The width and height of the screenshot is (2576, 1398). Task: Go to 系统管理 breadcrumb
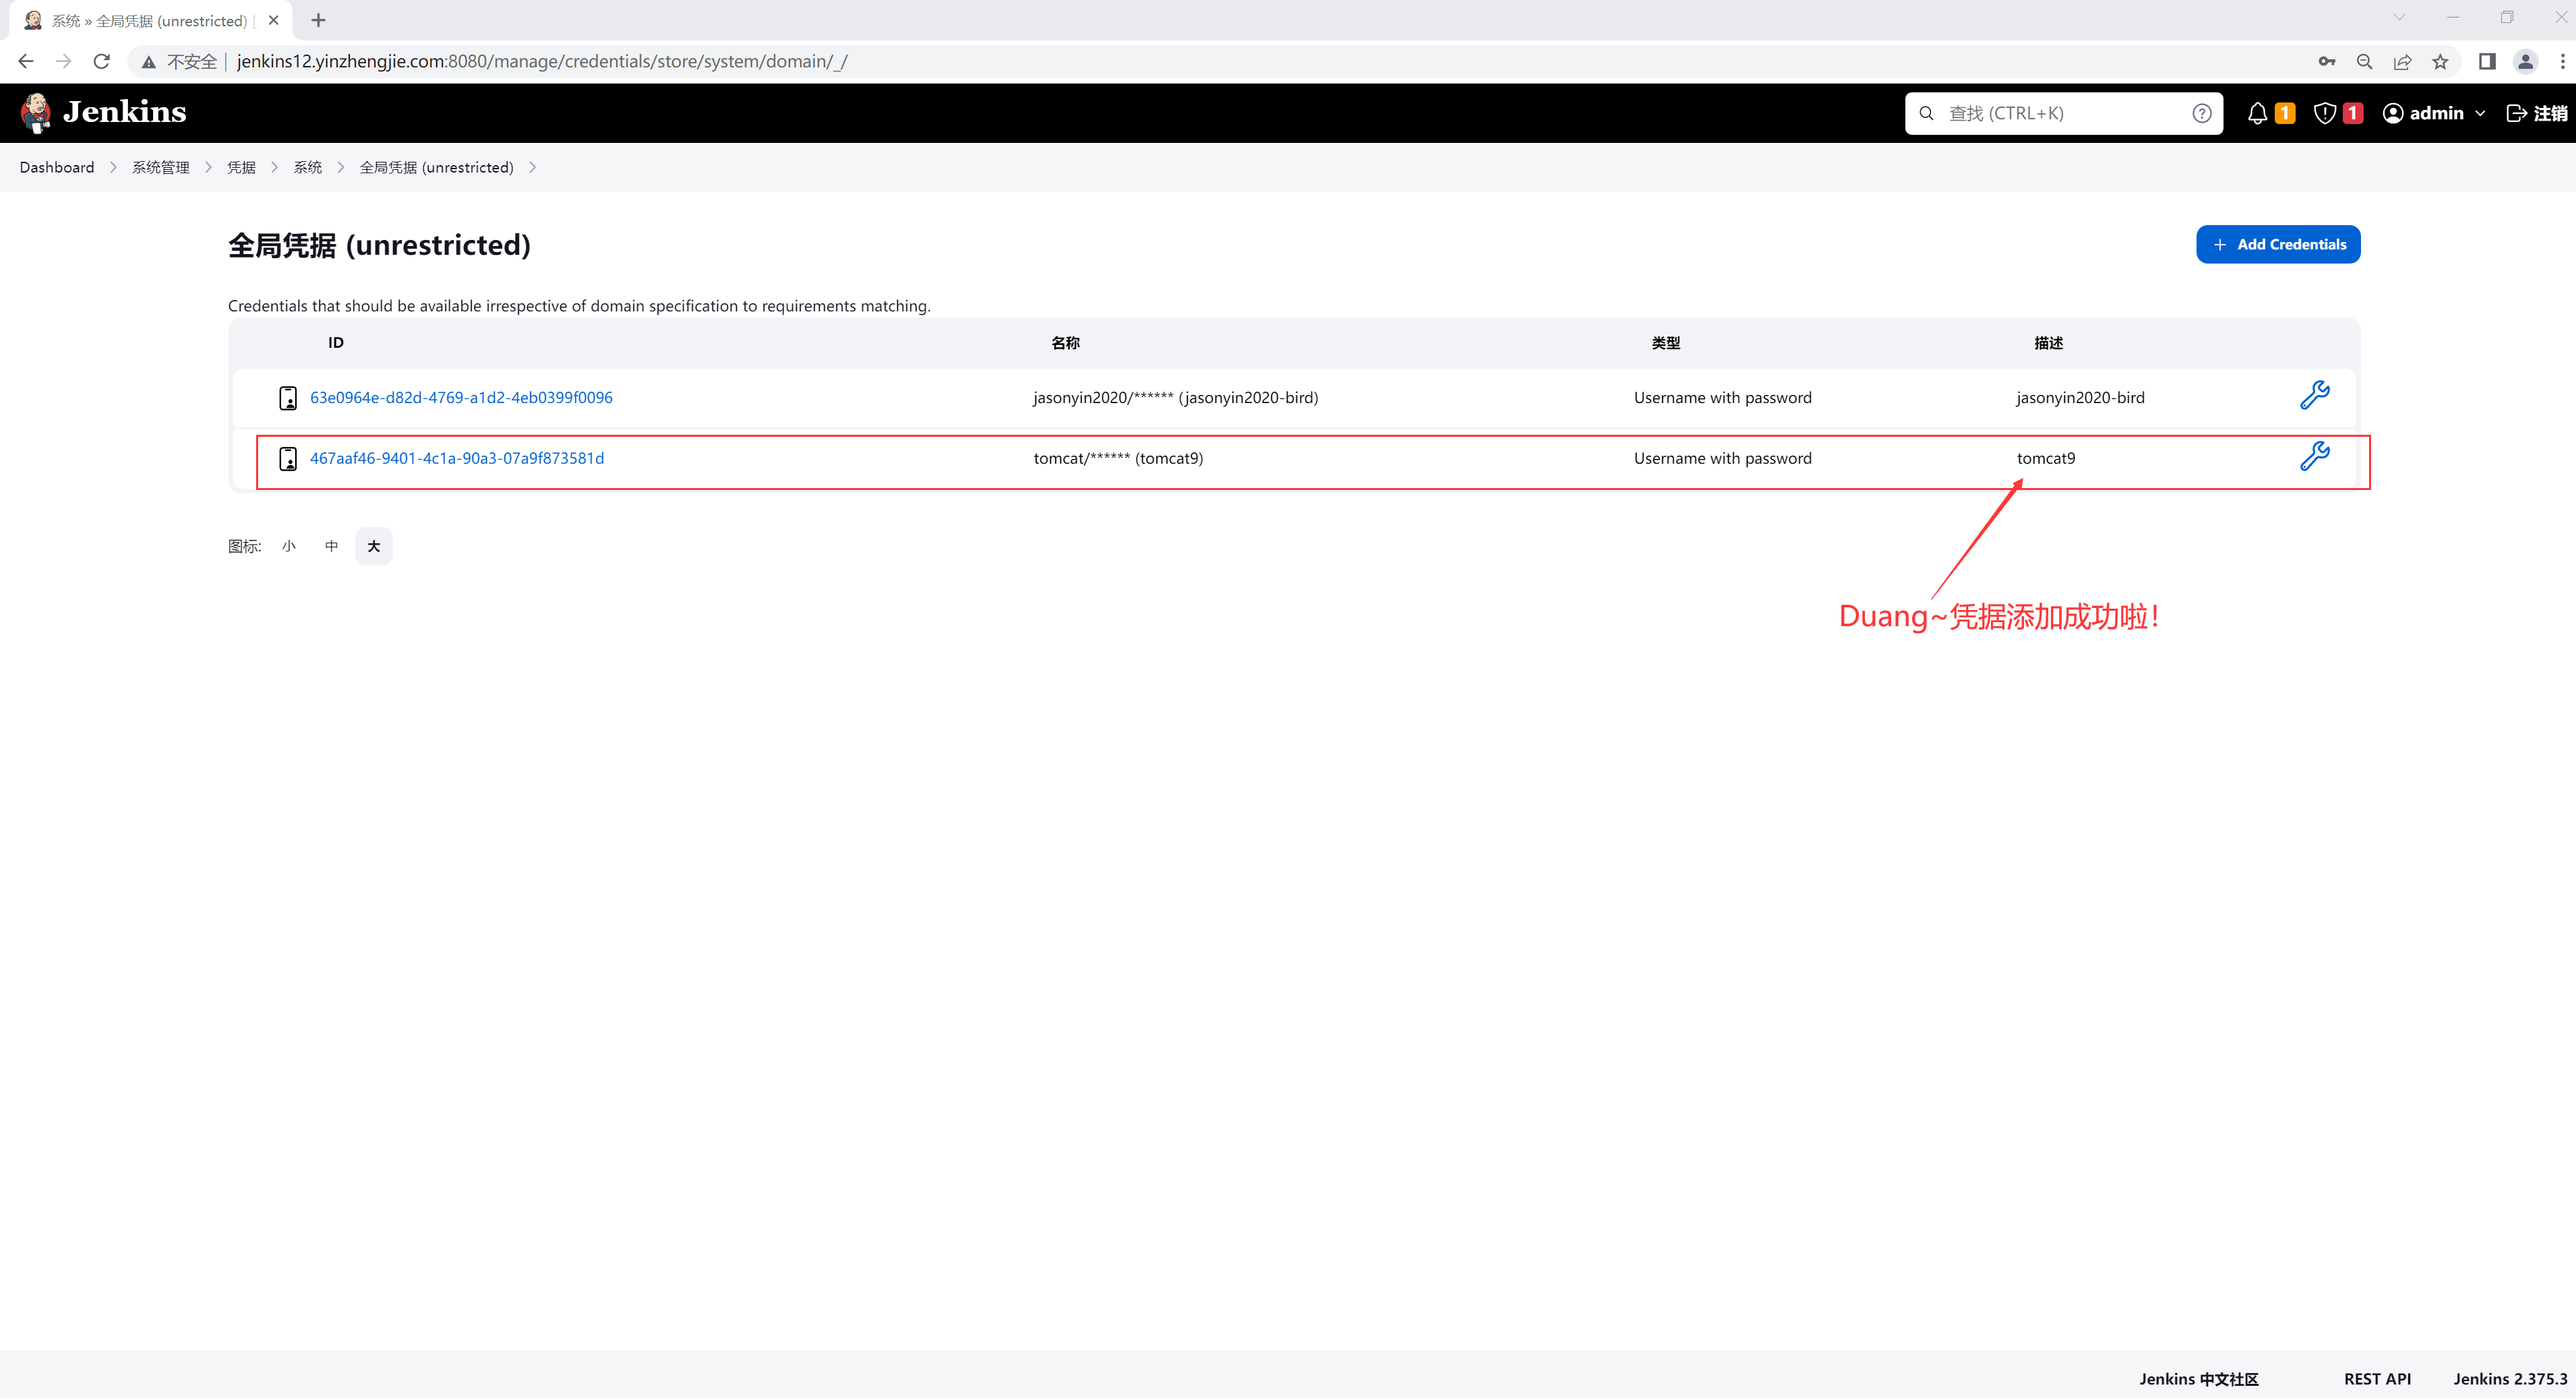tap(160, 167)
